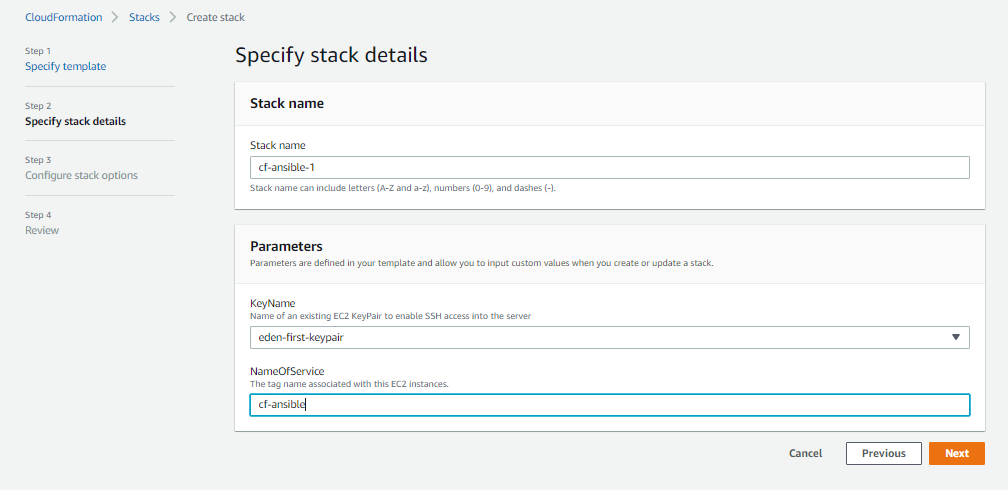Select the Specify stack details step
Image resolution: width=1008 pixels, height=490 pixels.
click(75, 121)
